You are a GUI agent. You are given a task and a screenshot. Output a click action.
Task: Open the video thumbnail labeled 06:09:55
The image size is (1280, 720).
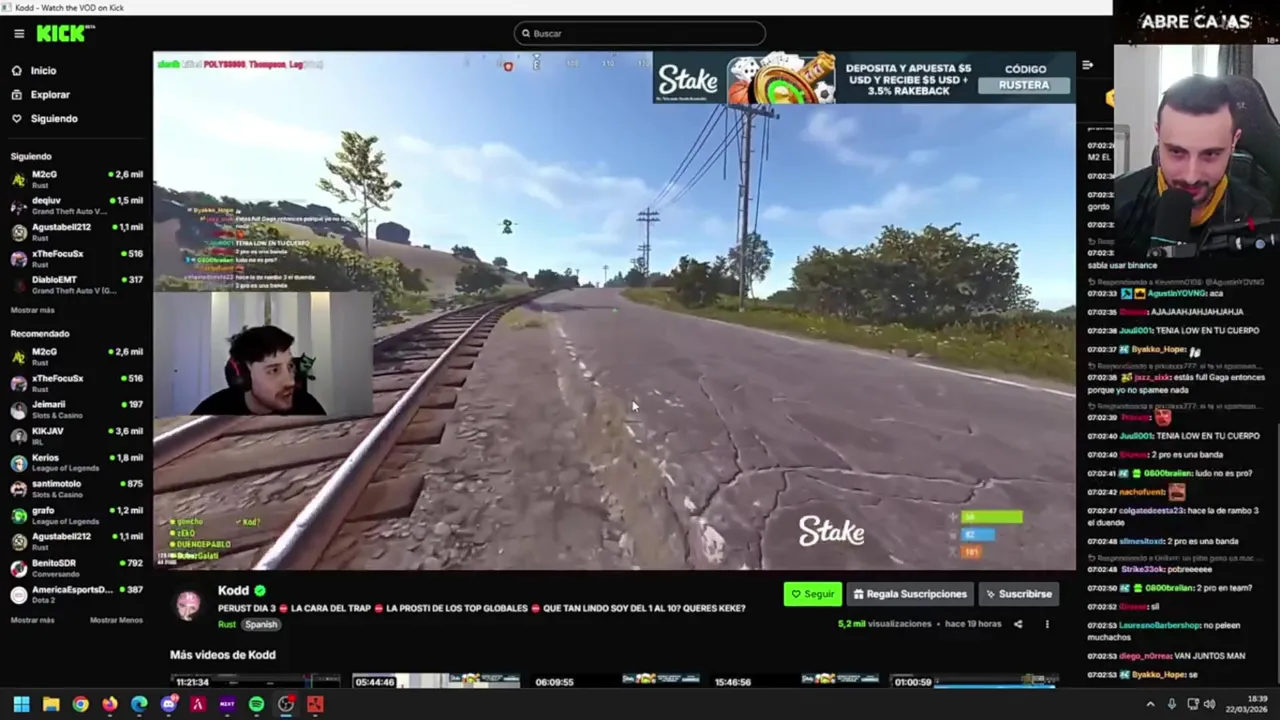point(615,681)
